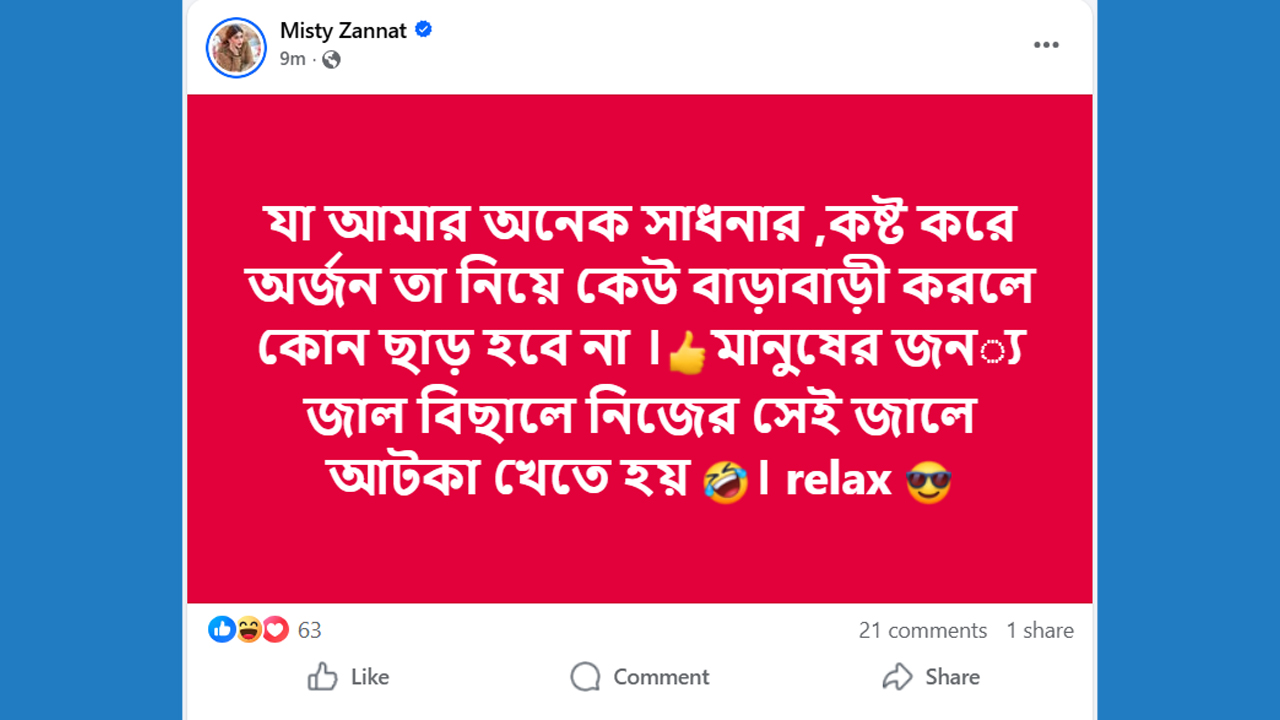Viewport: 1280px width, 720px height.
Task: Open the list of 63 reactions
Action: (310, 630)
